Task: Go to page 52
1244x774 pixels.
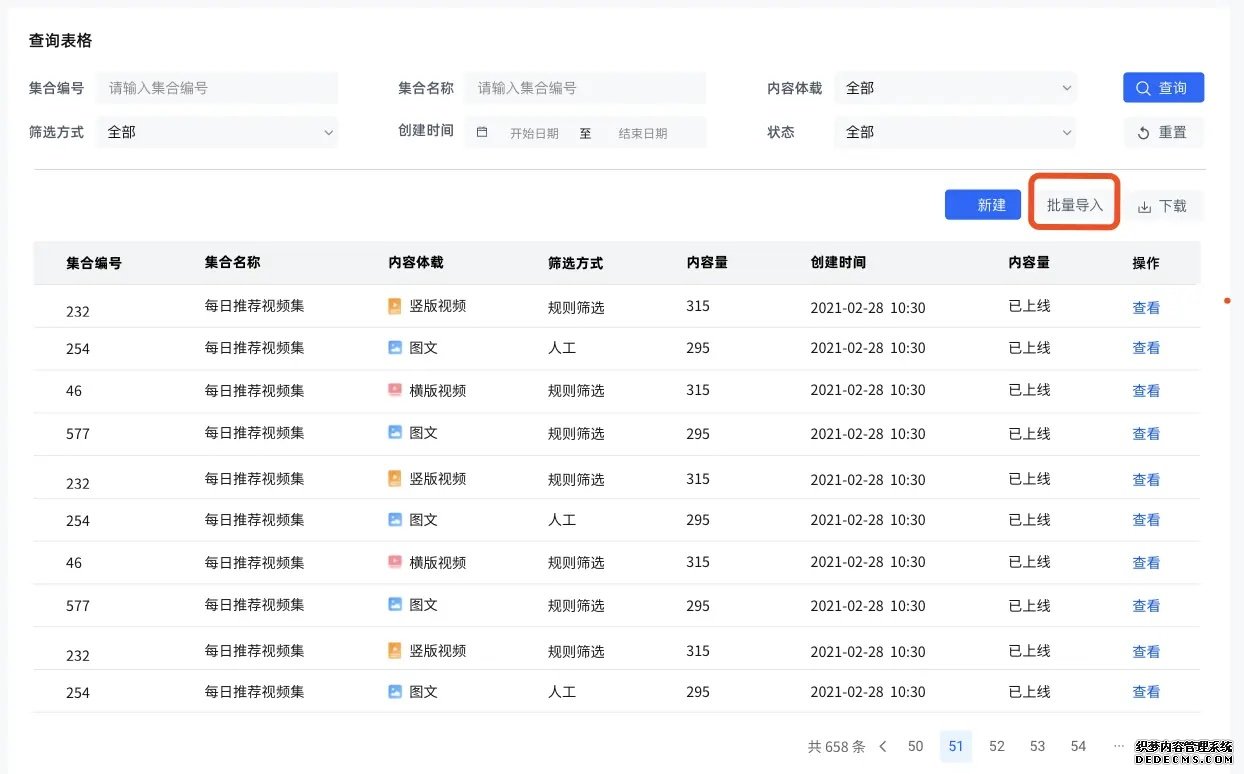Action: point(997,746)
